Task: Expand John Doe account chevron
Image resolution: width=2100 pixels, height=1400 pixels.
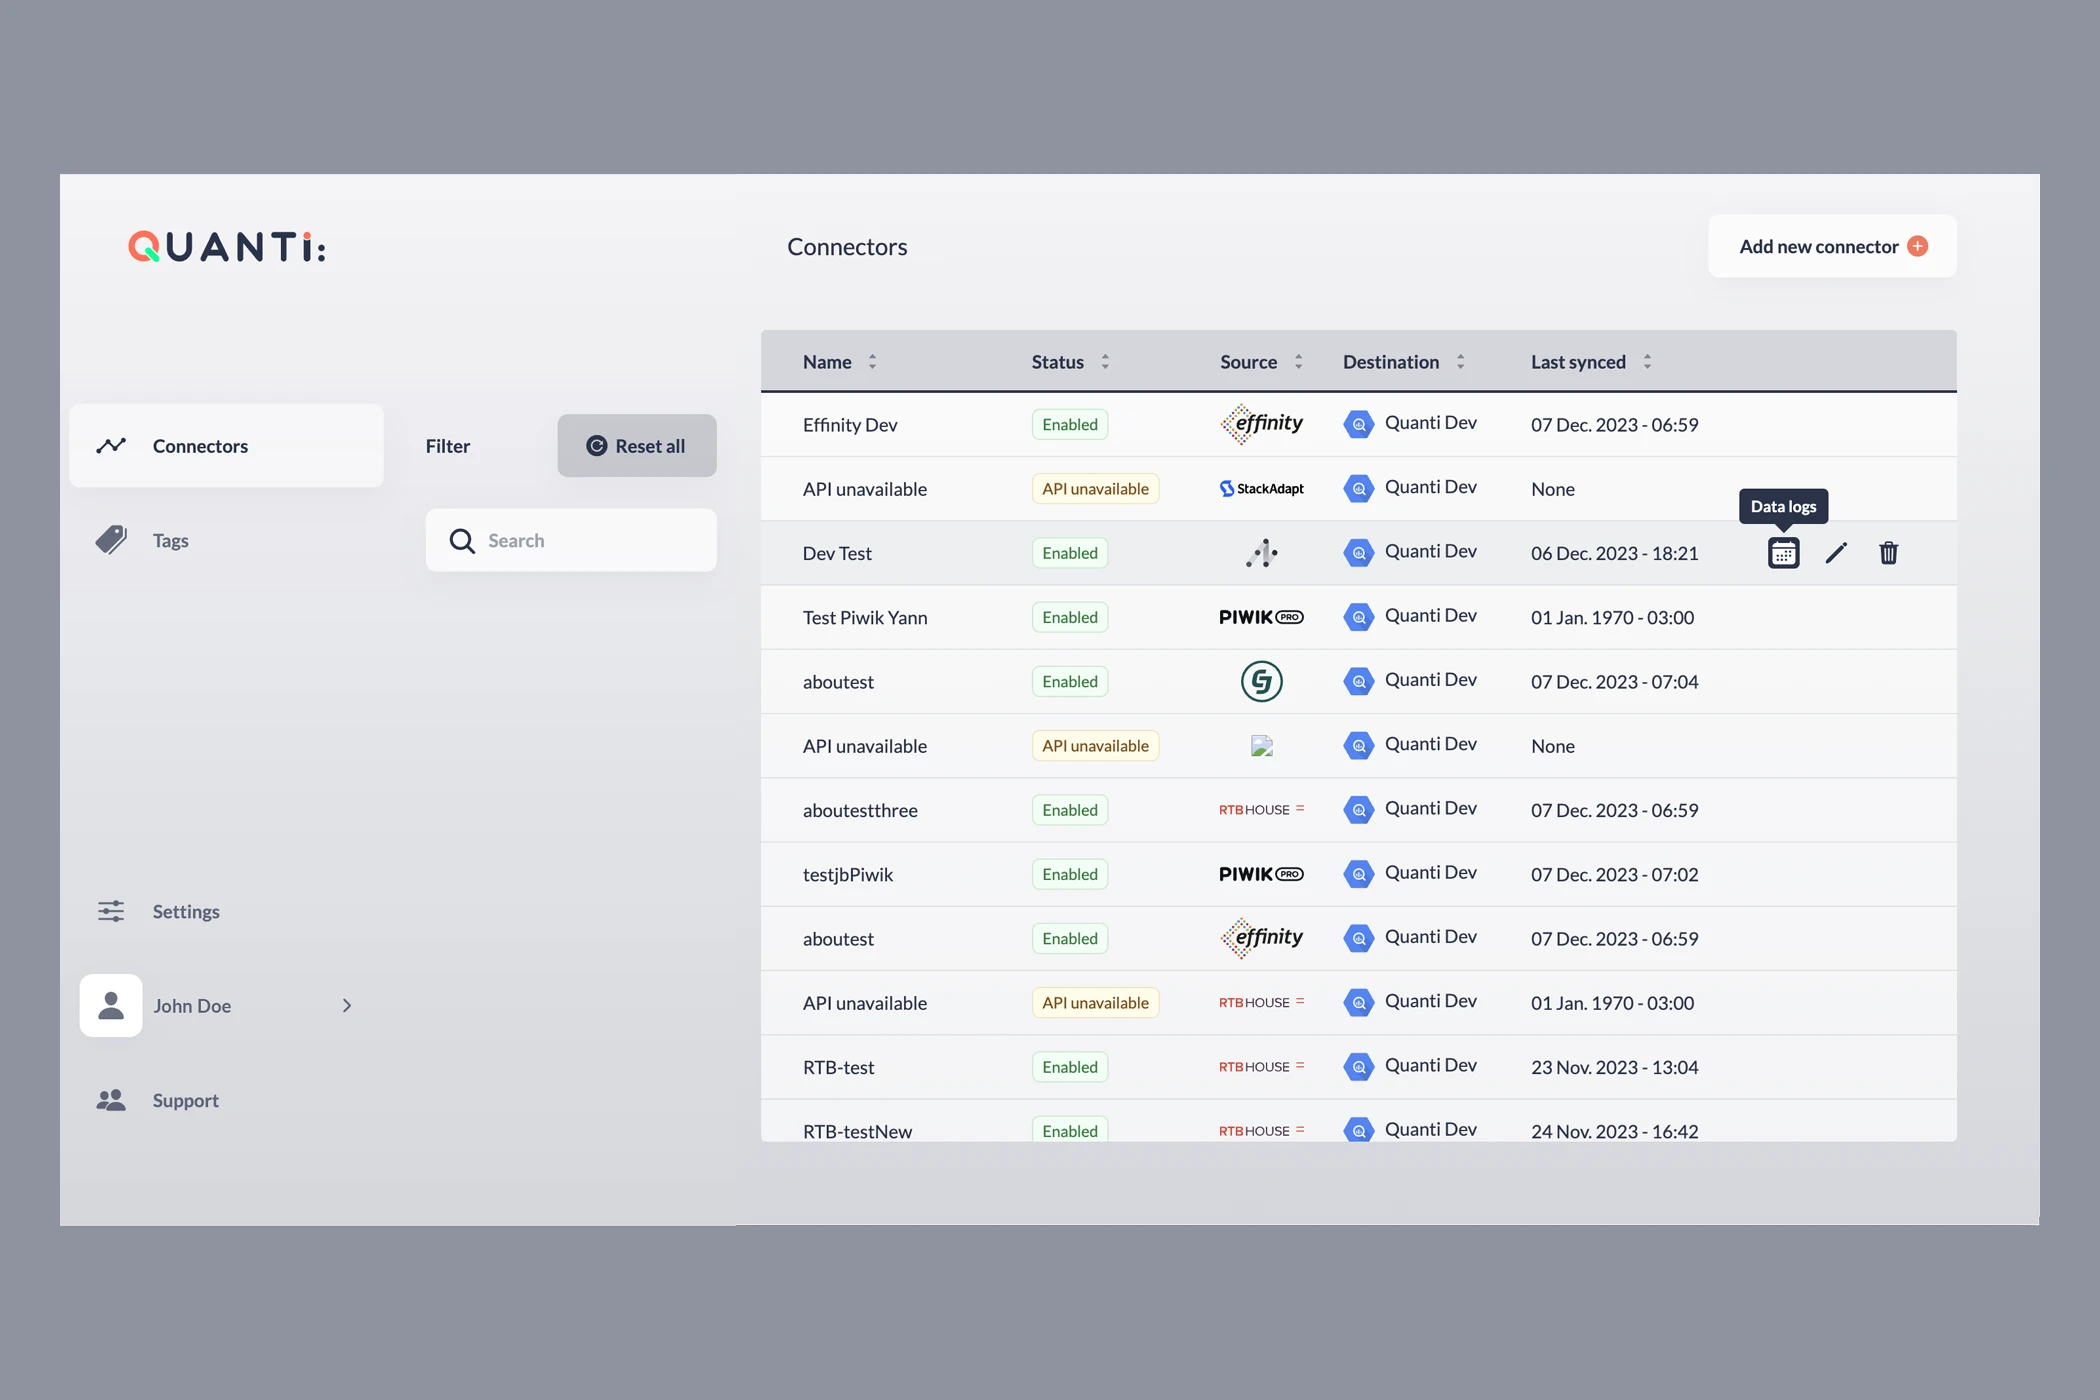Action: tap(347, 1006)
